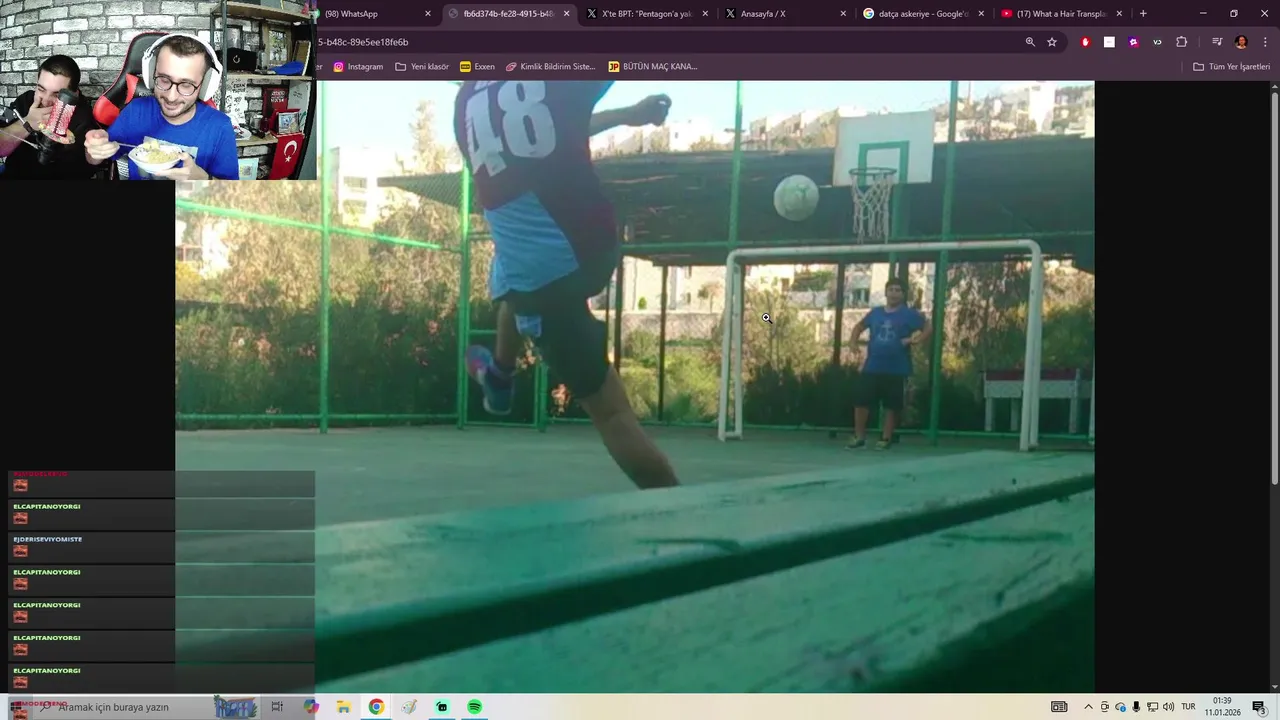Image resolution: width=1280 pixels, height=720 pixels.
Task: Open the Chrome profile avatar
Action: click(1241, 42)
